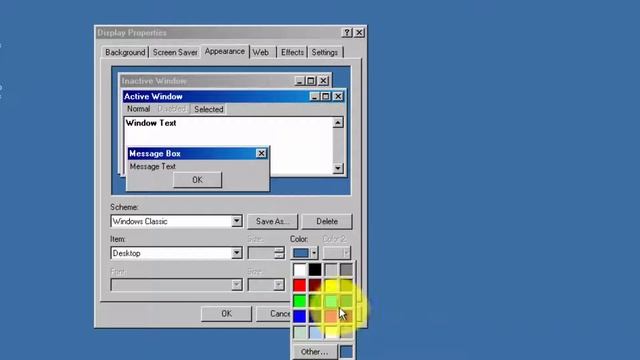Choose the bright red color swatch

tap(300, 285)
